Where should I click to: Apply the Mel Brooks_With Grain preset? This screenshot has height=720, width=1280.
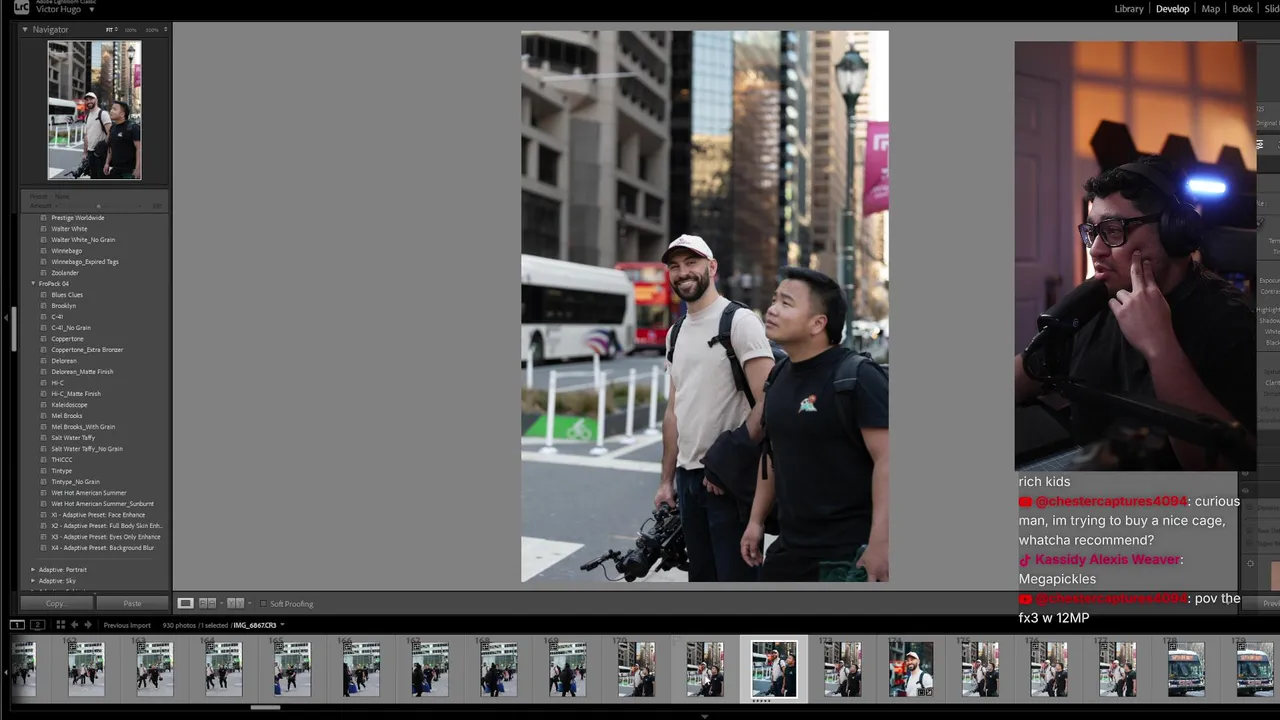(83, 427)
